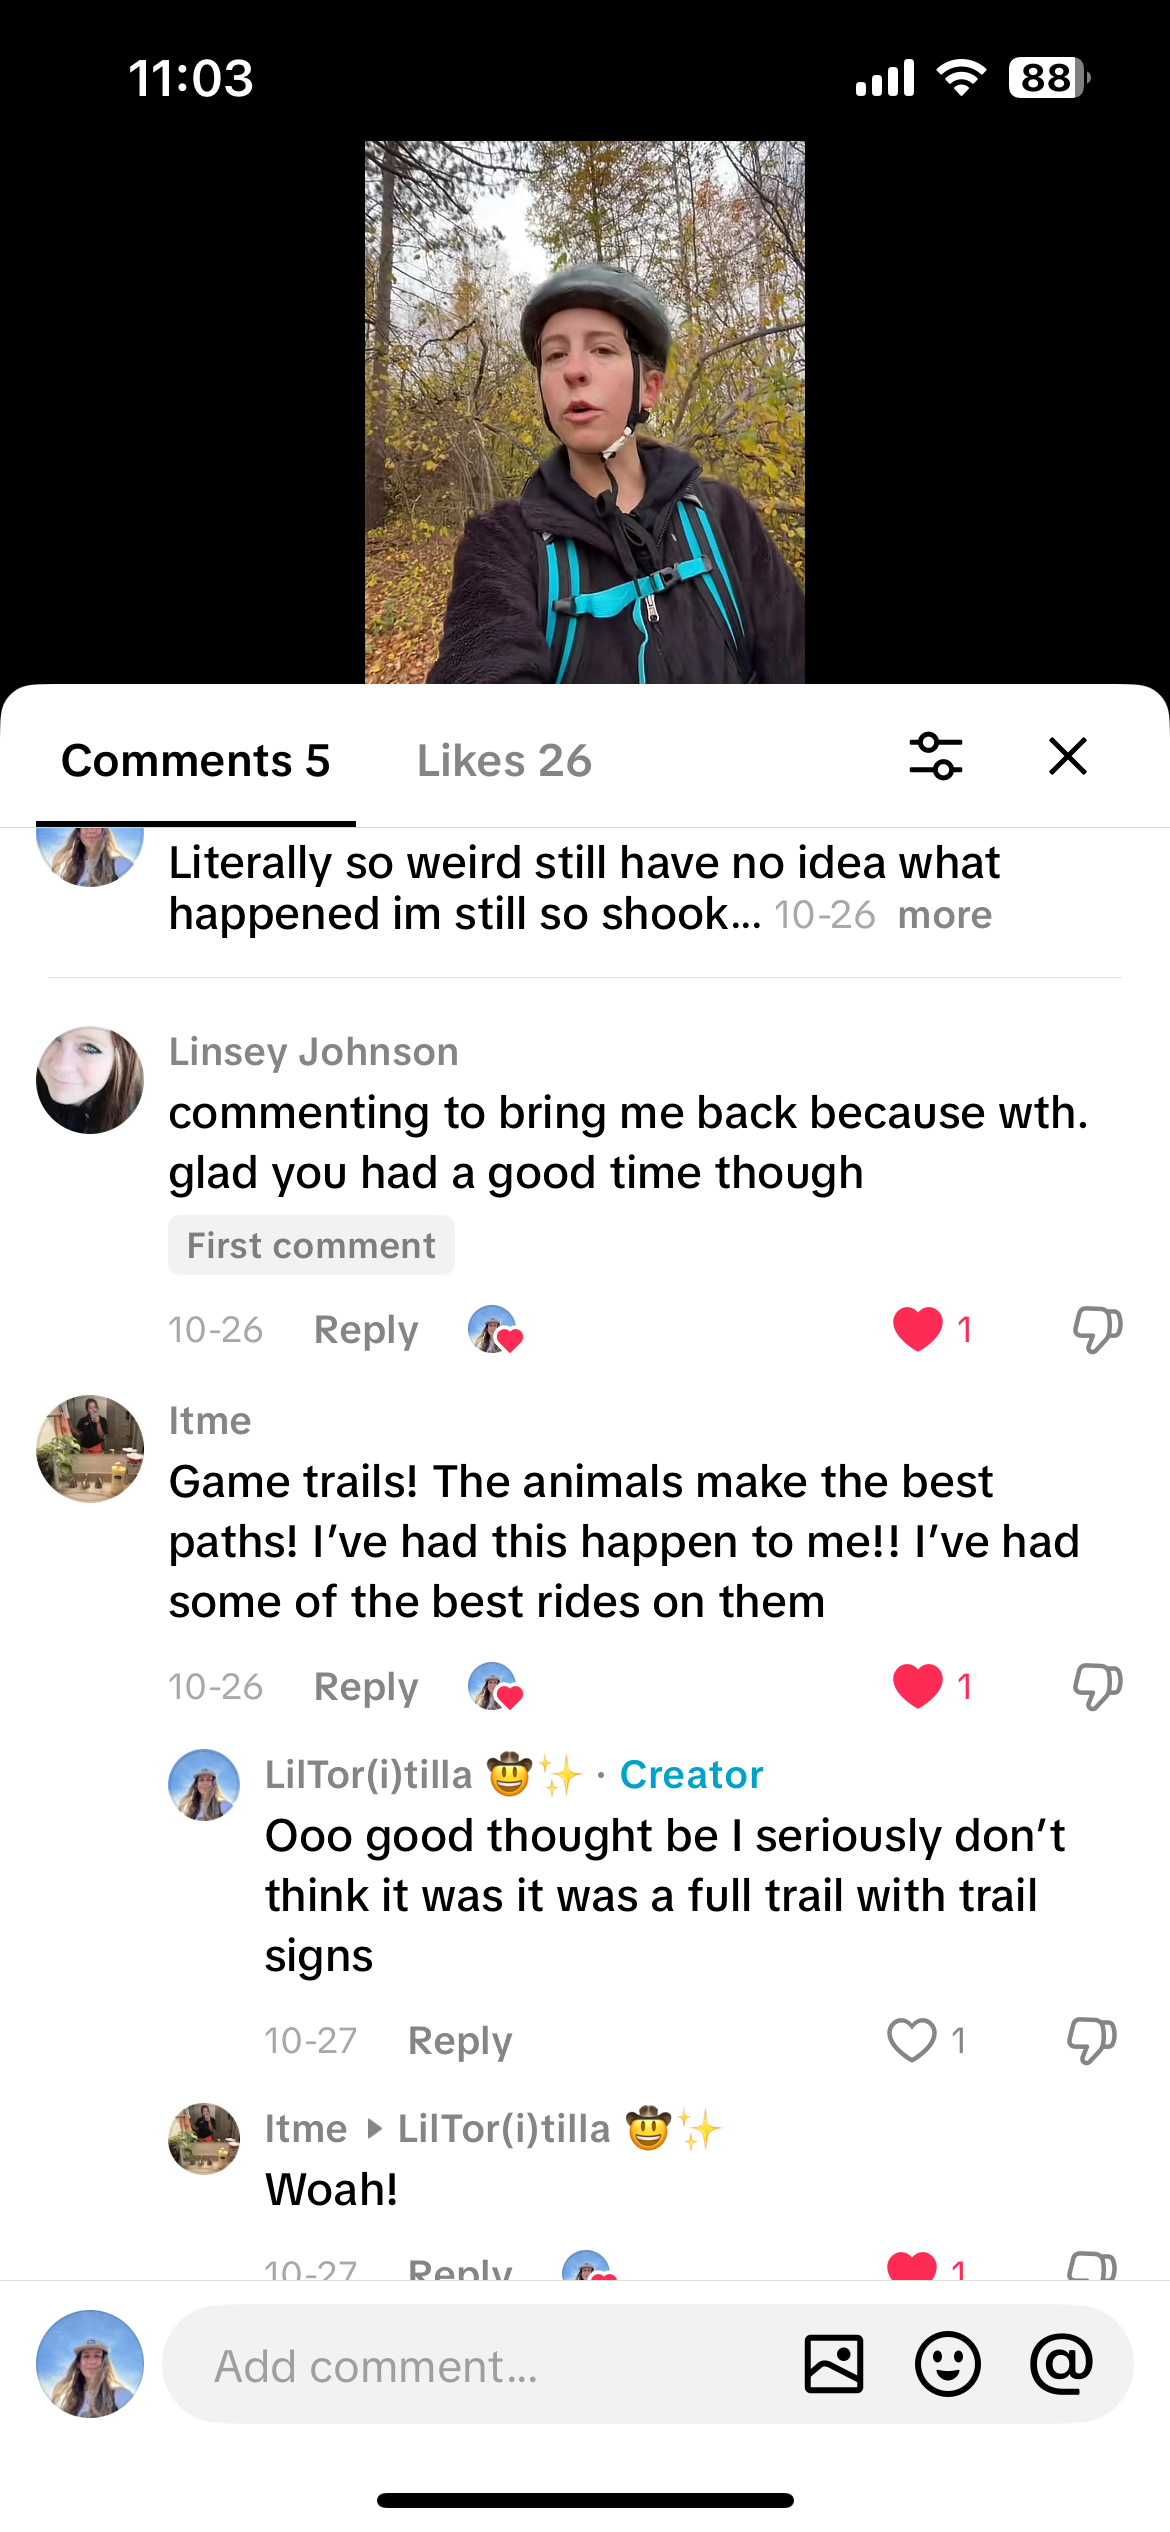Like the Creator's 'Ooo good thought' reply
1170x2532 pixels.
tap(912, 2040)
